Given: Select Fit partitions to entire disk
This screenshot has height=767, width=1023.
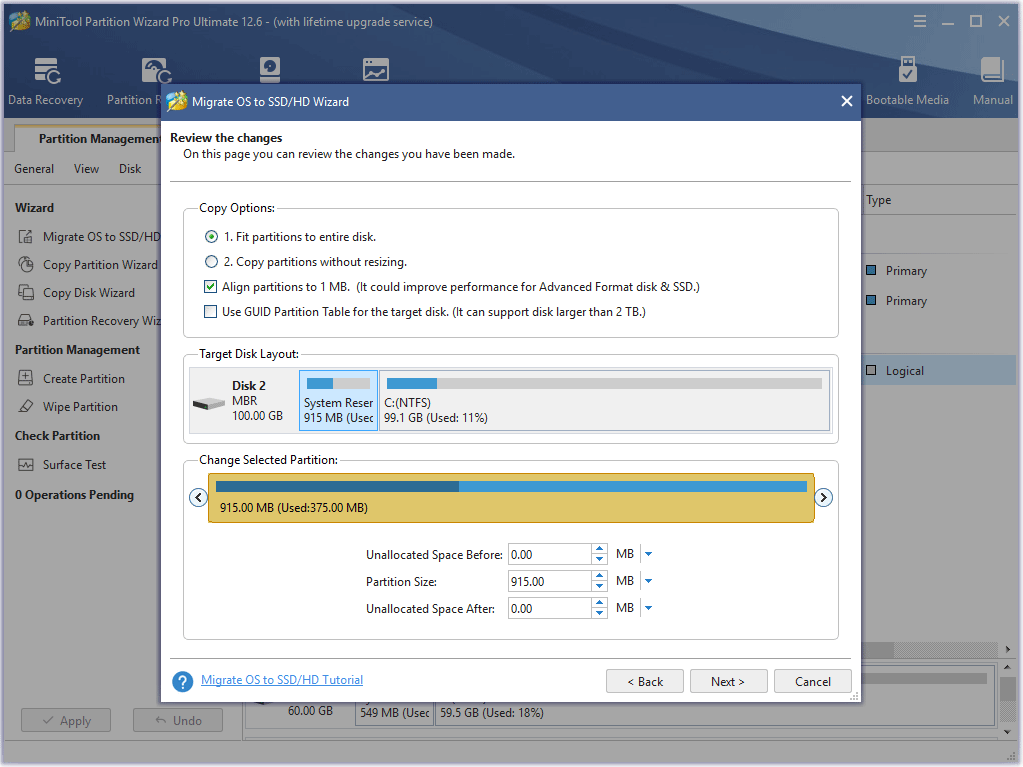Looking at the screenshot, I should click(211, 237).
